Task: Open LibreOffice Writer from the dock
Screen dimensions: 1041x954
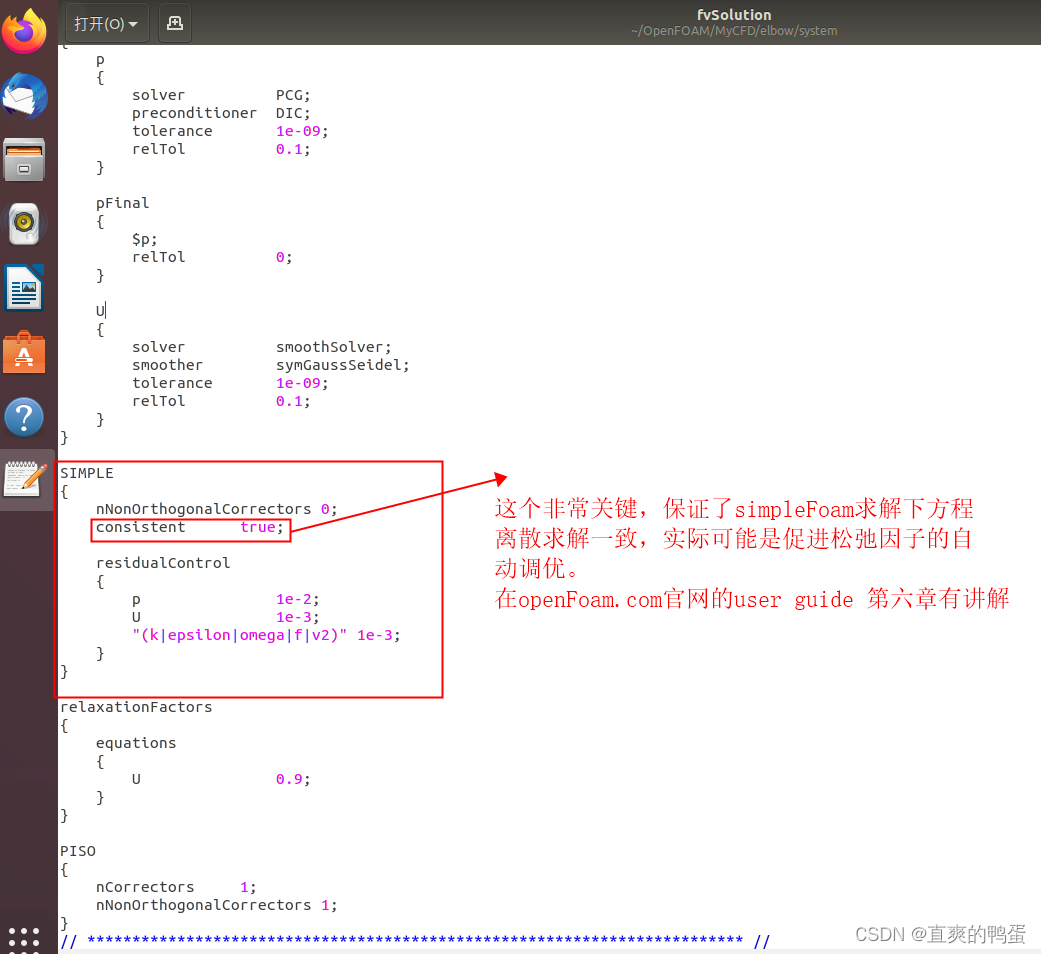Action: (25, 288)
